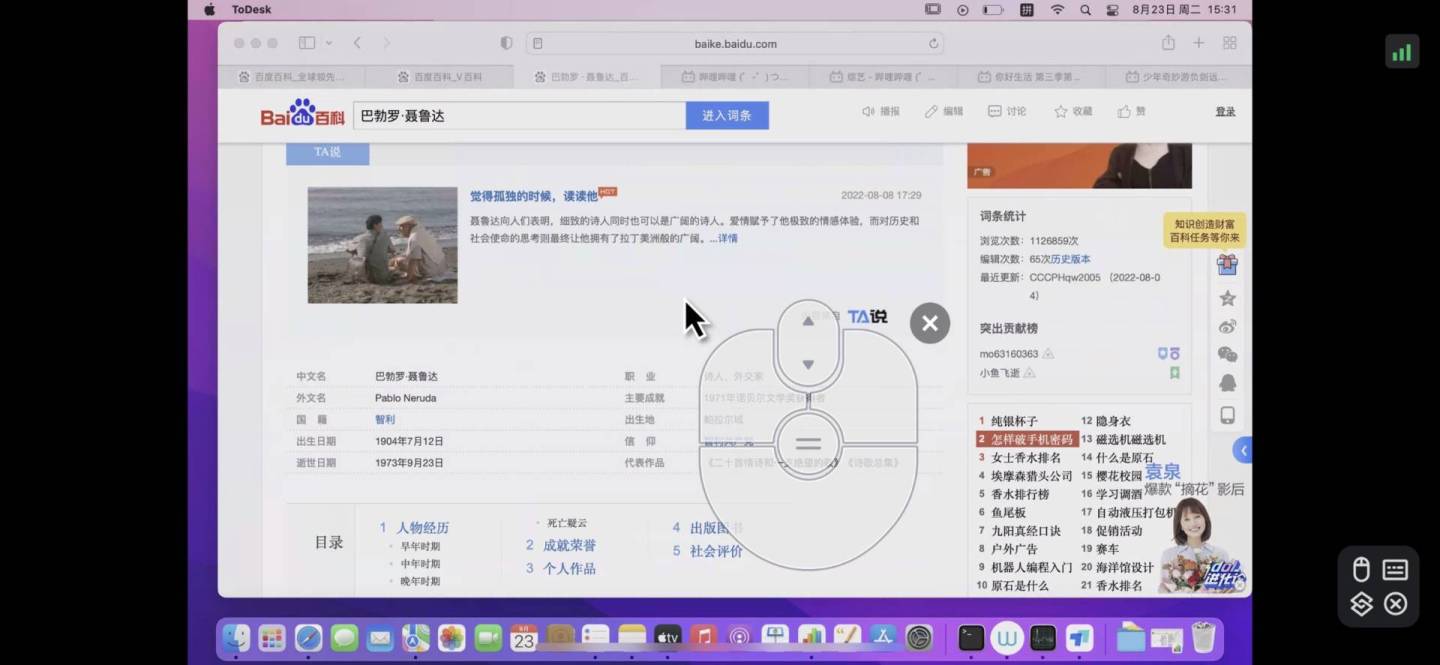Collapse panel with blue left-chevron tab

coord(1242,451)
